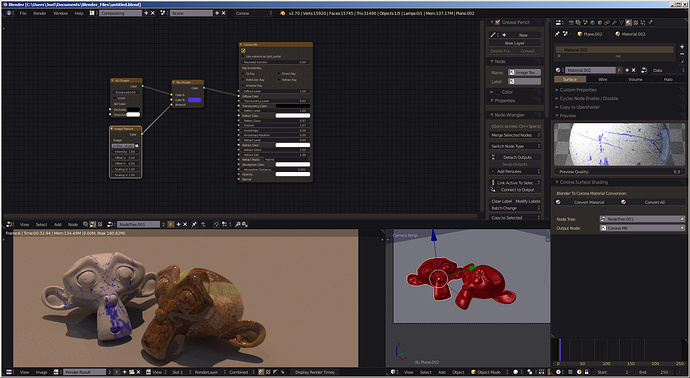Open Merge Selected Nodes dropdown
Image resolution: width=690 pixels, height=378 pixels.
(515, 135)
